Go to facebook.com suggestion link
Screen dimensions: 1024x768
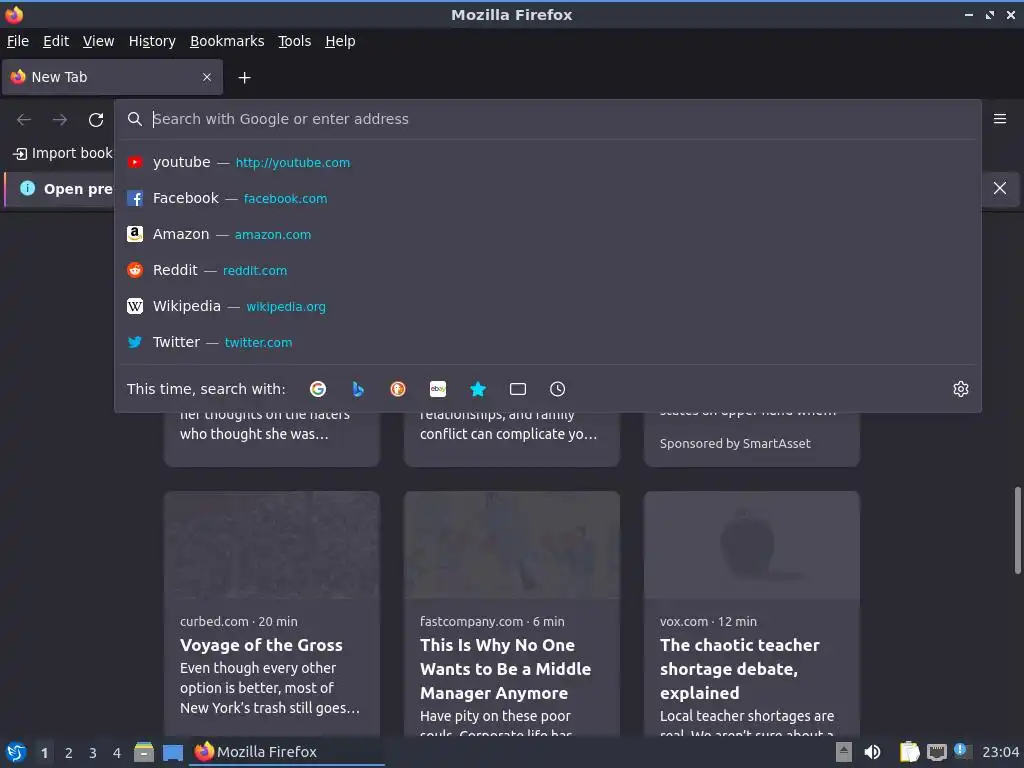pyautogui.click(x=285, y=199)
